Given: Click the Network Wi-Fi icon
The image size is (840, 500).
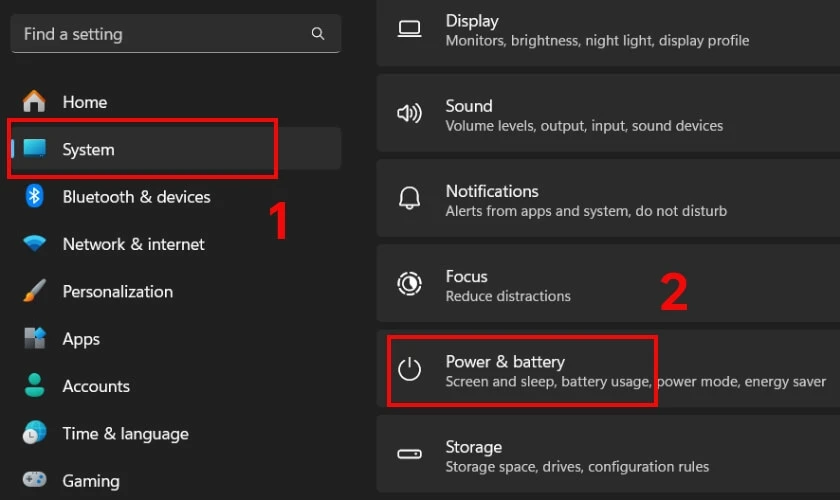Looking at the screenshot, I should click(34, 243).
